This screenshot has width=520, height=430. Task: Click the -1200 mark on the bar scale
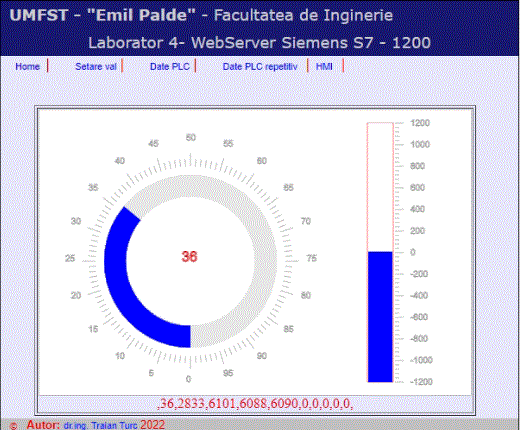click(421, 382)
